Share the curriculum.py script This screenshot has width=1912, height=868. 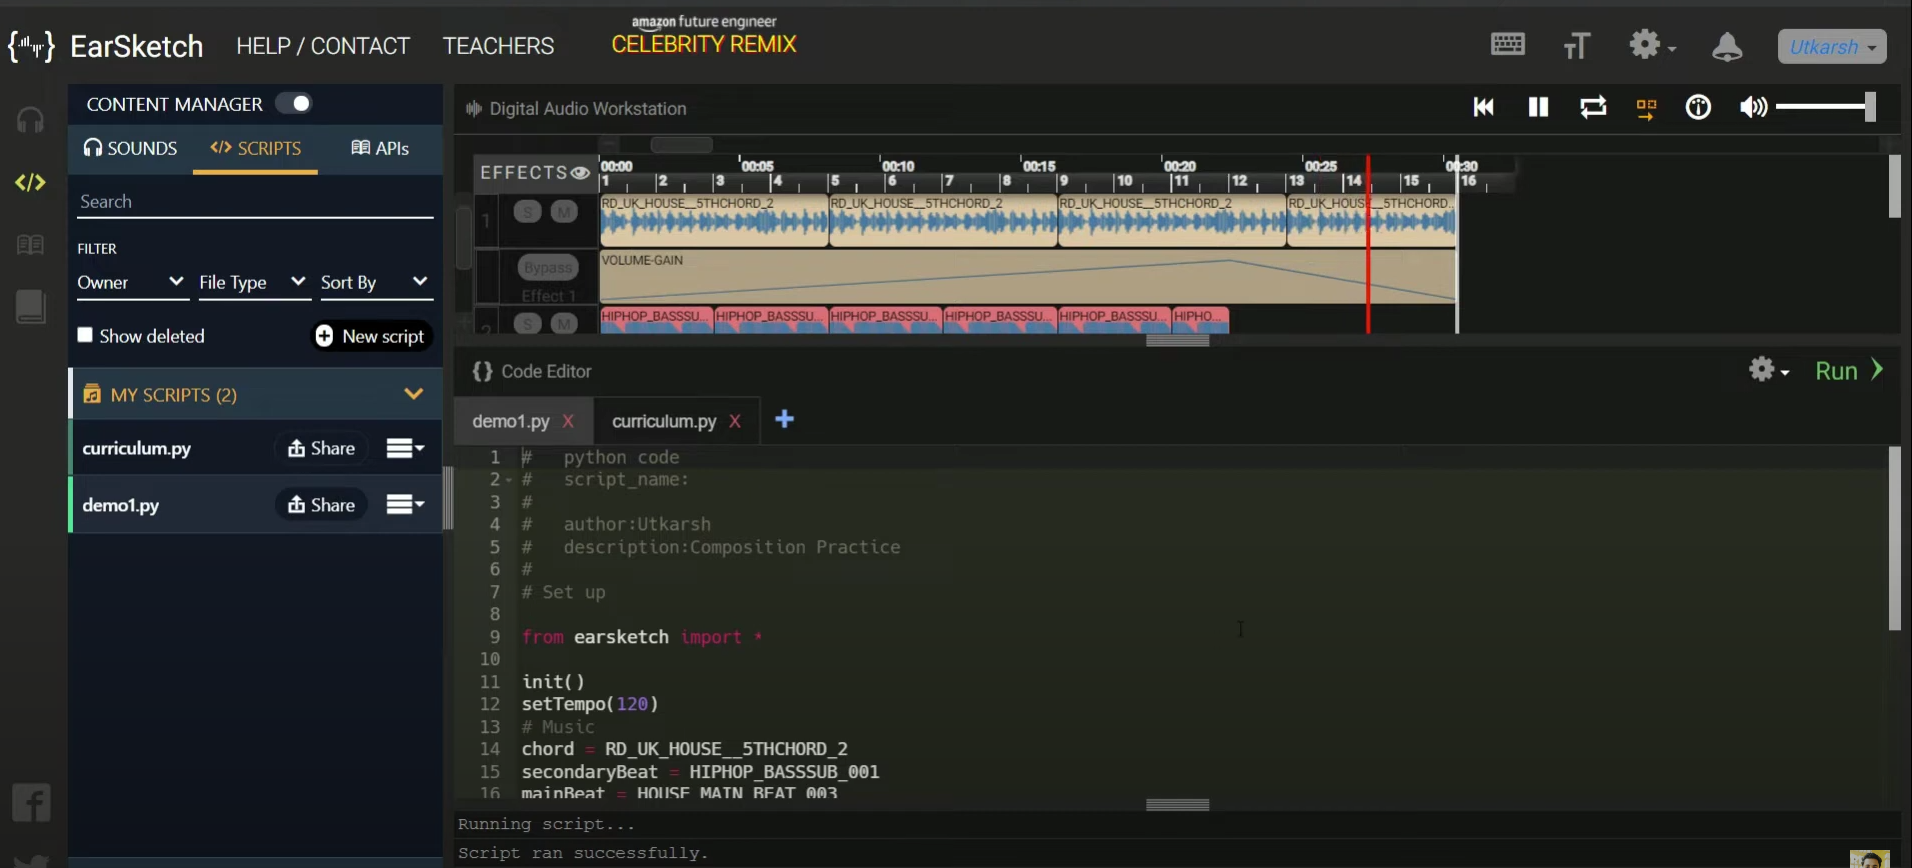point(322,448)
